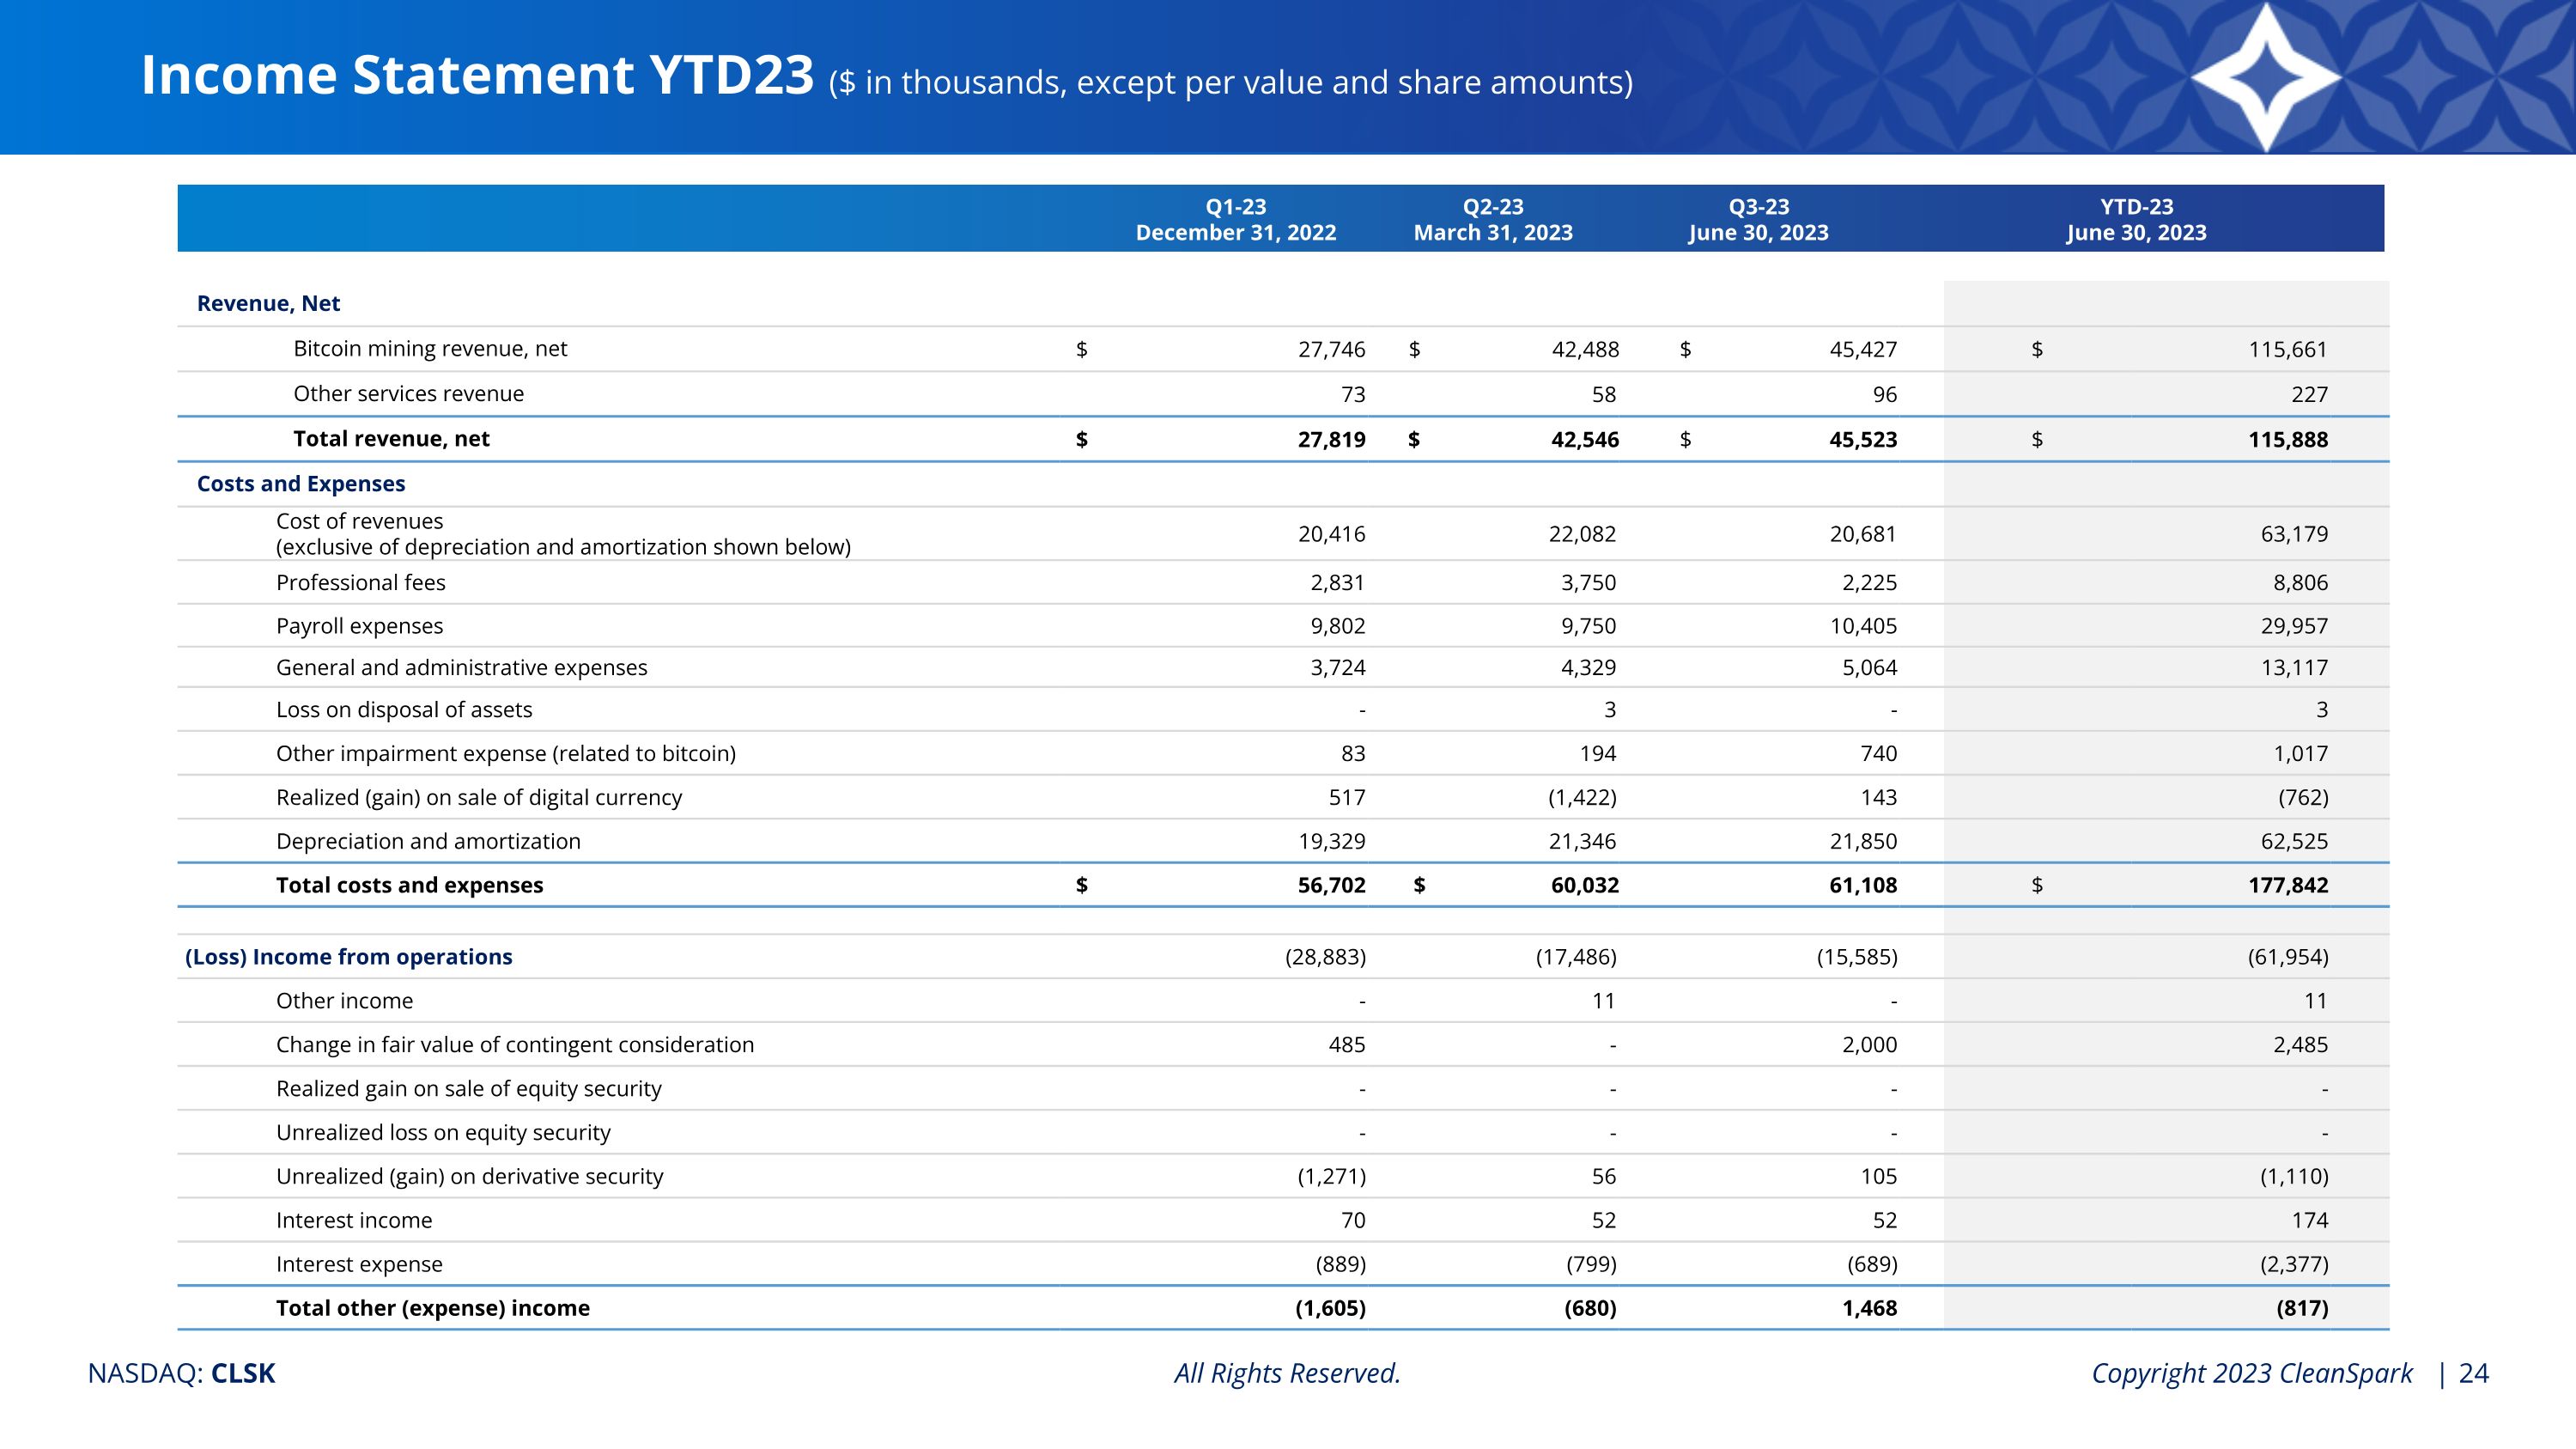Click the Q2 Total costs value 60,032
The image size is (2576, 1449).
tap(1585, 885)
